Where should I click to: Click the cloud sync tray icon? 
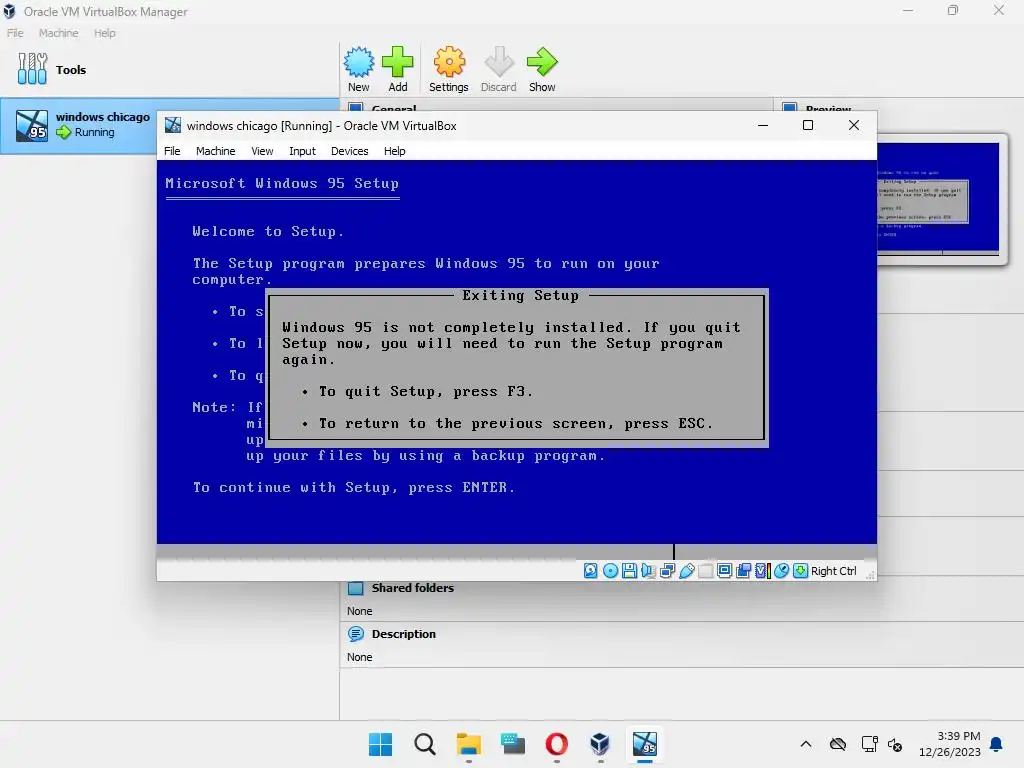(x=838, y=744)
